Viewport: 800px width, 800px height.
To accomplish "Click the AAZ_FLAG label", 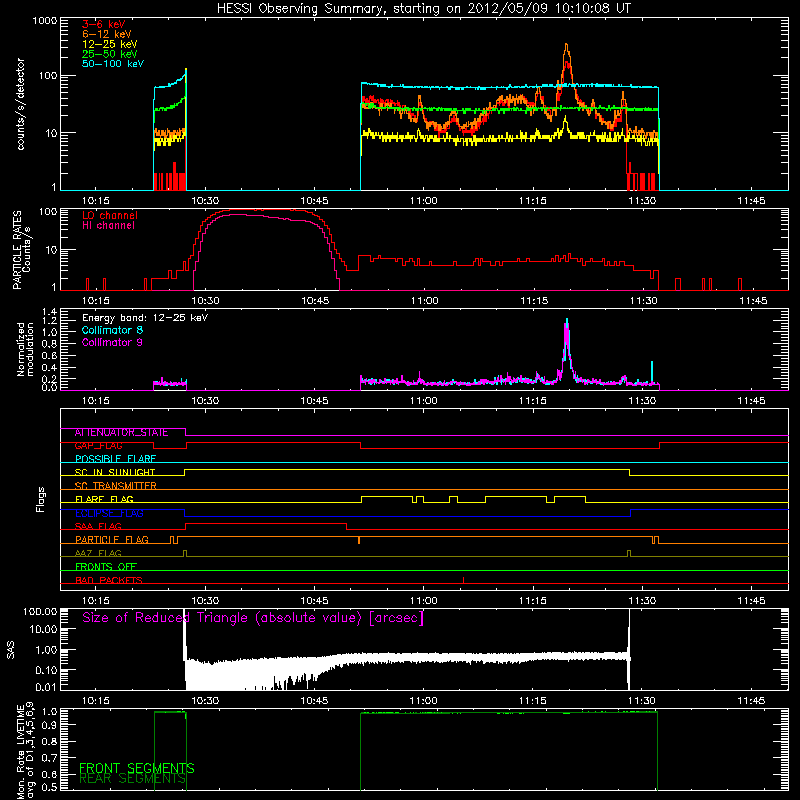I will (98, 554).
